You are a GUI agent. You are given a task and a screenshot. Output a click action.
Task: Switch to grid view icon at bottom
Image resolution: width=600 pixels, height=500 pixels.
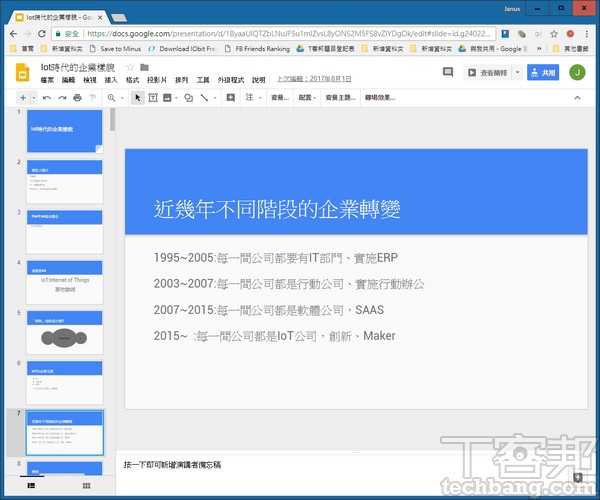pos(86,485)
